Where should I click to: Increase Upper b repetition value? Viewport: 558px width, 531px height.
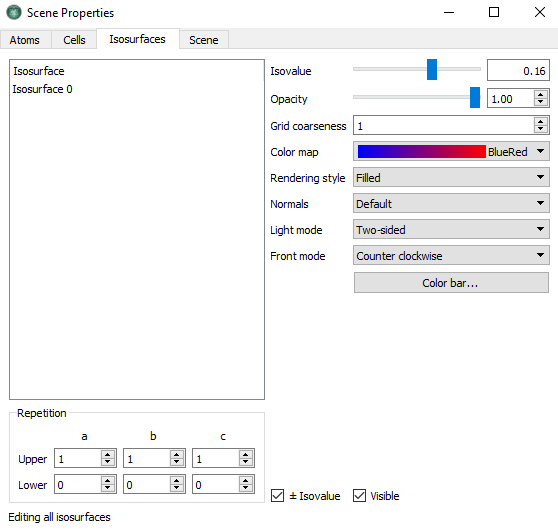click(x=177, y=454)
